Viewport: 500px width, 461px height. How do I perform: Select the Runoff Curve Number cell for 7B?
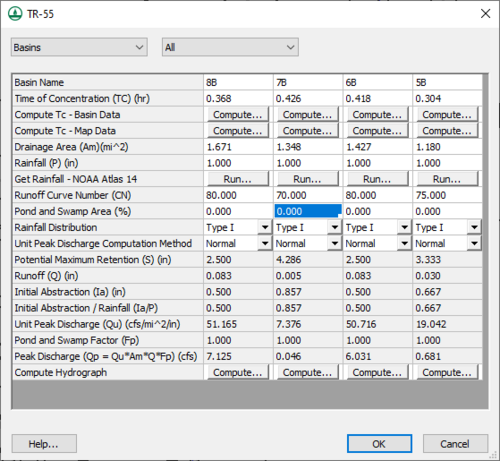(x=308, y=195)
